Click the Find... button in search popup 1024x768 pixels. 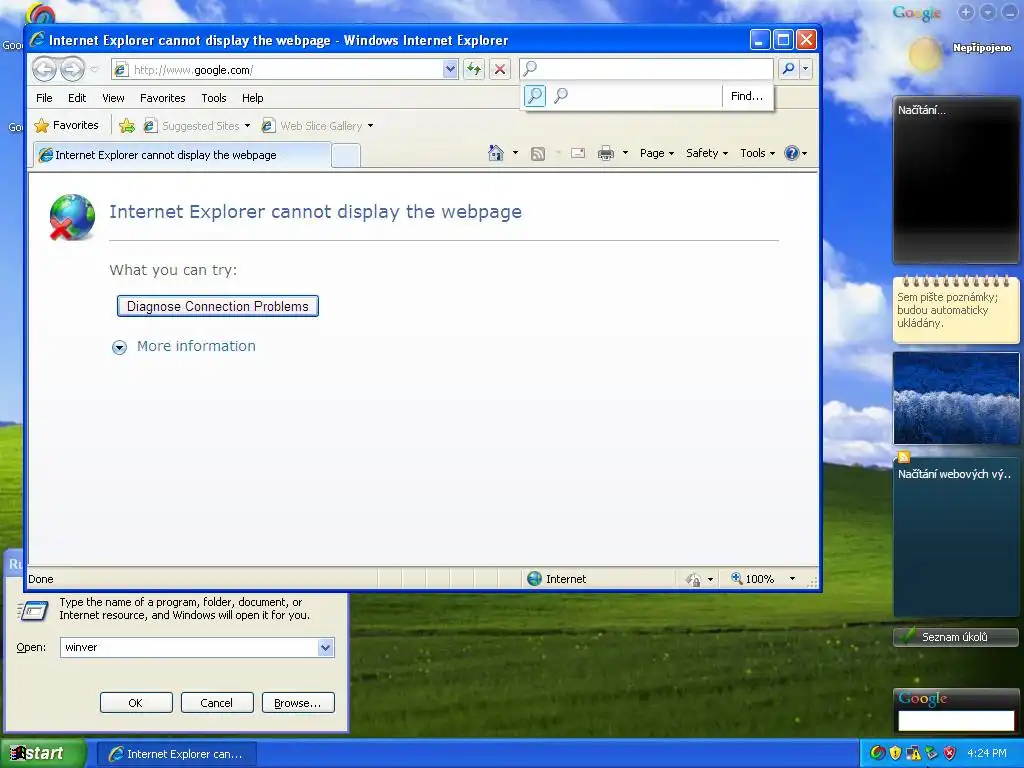click(x=746, y=96)
